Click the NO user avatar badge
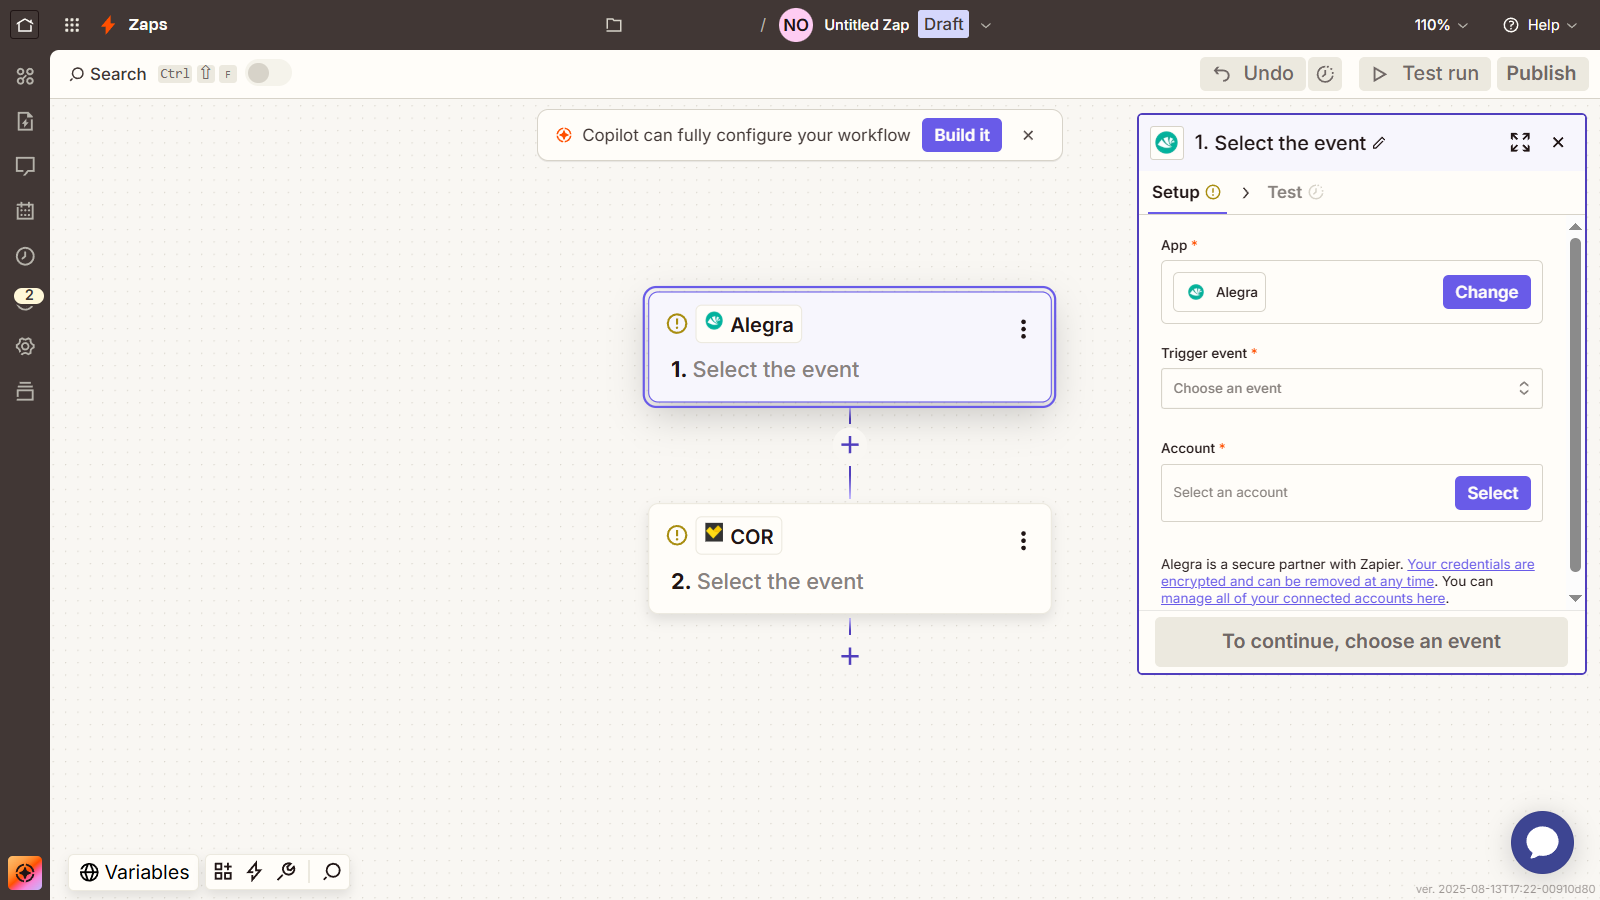Image resolution: width=1600 pixels, height=900 pixels. point(796,25)
